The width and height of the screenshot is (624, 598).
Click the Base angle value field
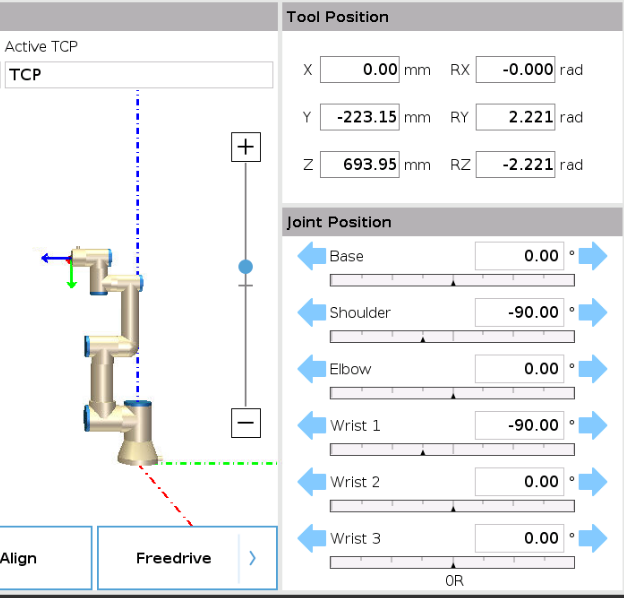[519, 256]
